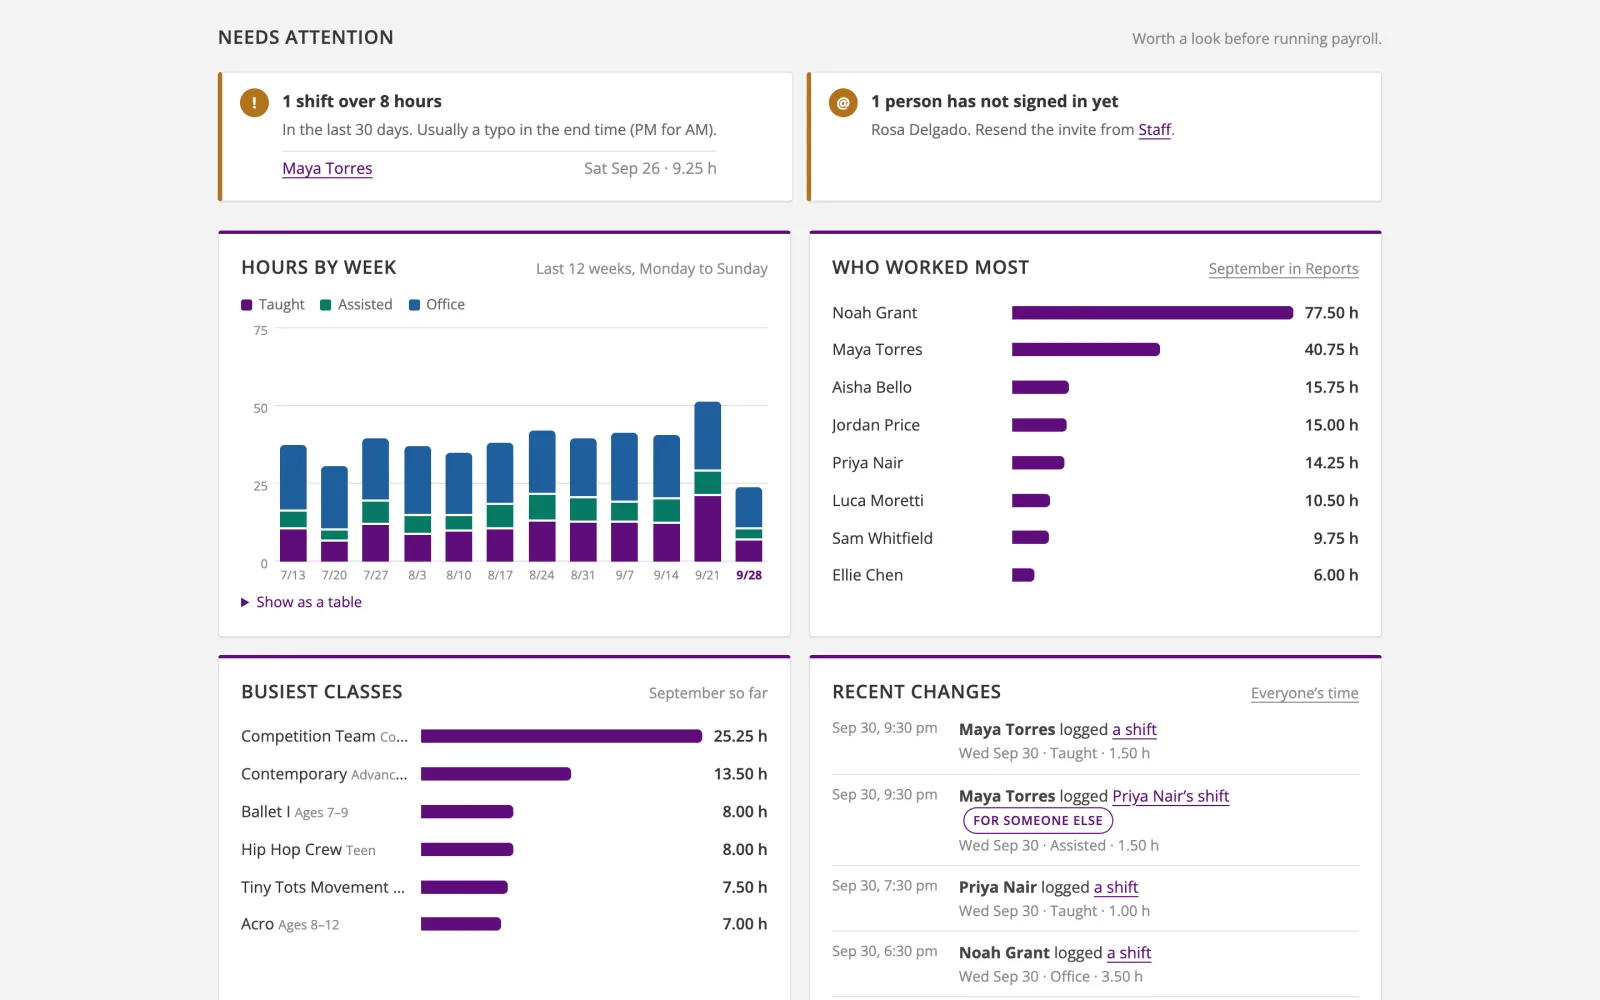The image size is (1600, 1000).
Task: Open Everyone's time link
Action: pyautogui.click(x=1304, y=693)
